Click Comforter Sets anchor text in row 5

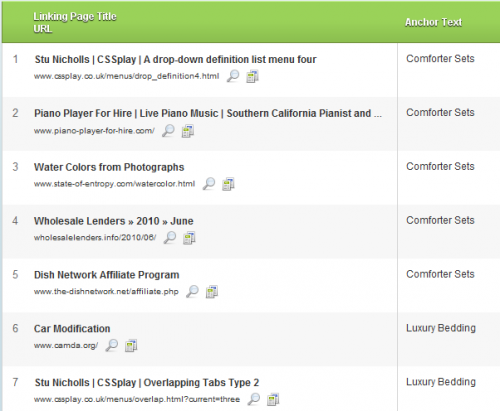440,274
